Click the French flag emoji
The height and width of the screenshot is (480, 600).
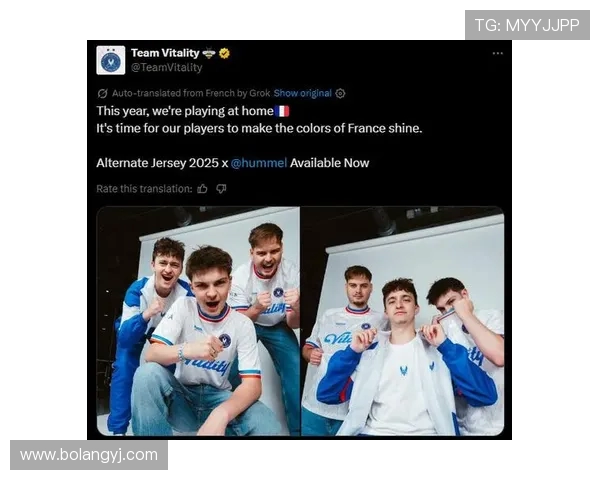point(282,111)
